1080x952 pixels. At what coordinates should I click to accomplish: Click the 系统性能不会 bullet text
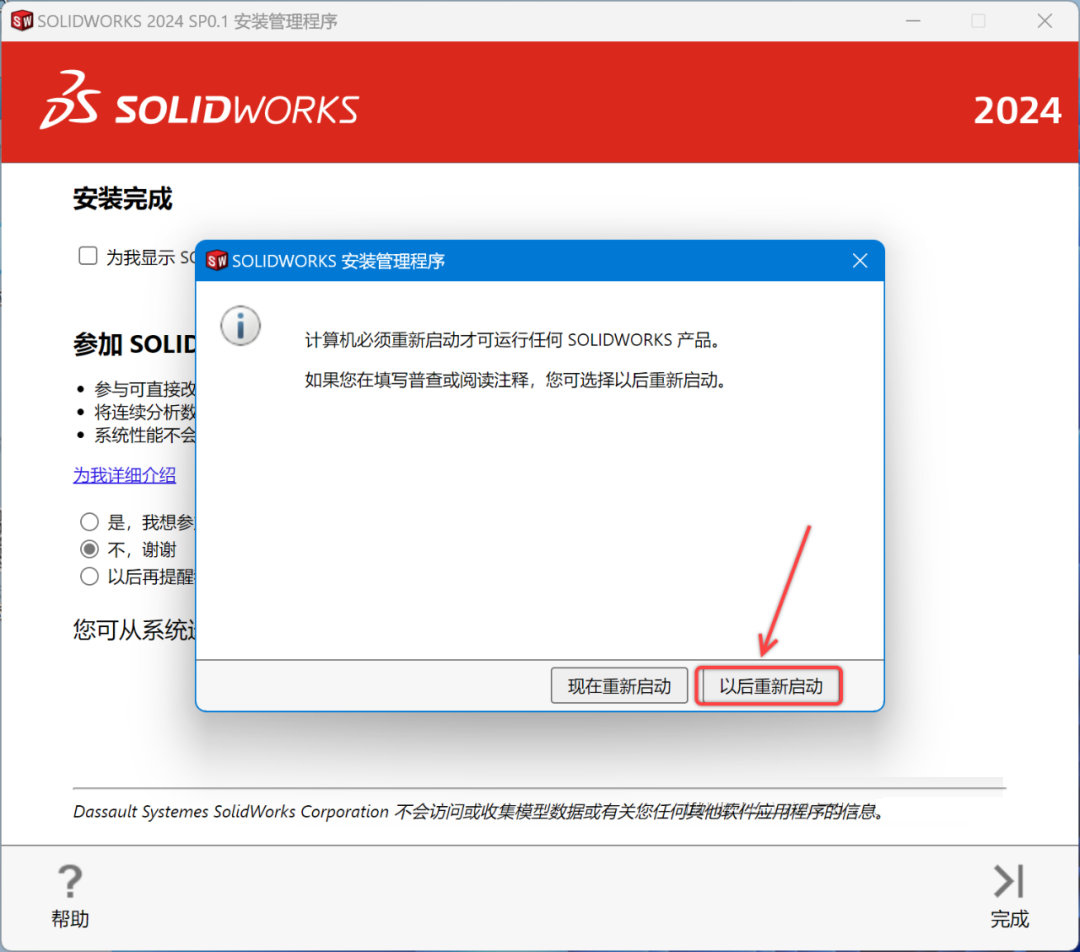(x=145, y=435)
